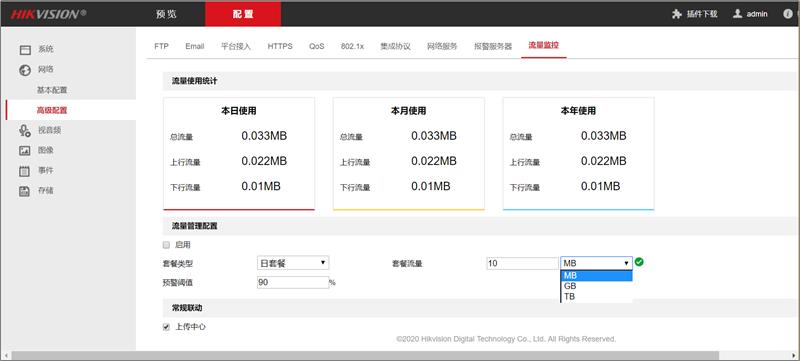Open 高级配置 in the sidebar
800x361 pixels.
[52, 110]
